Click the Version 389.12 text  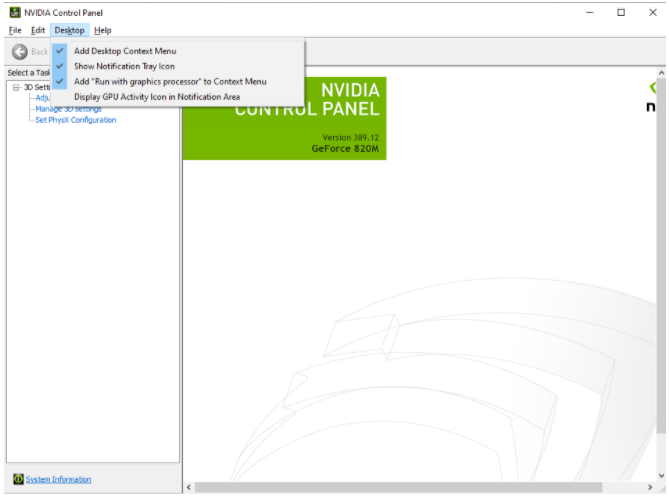click(350, 137)
